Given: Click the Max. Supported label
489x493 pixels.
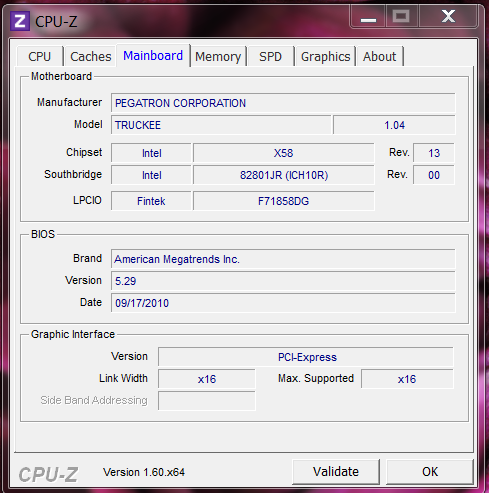Looking at the screenshot, I should coord(316,378).
